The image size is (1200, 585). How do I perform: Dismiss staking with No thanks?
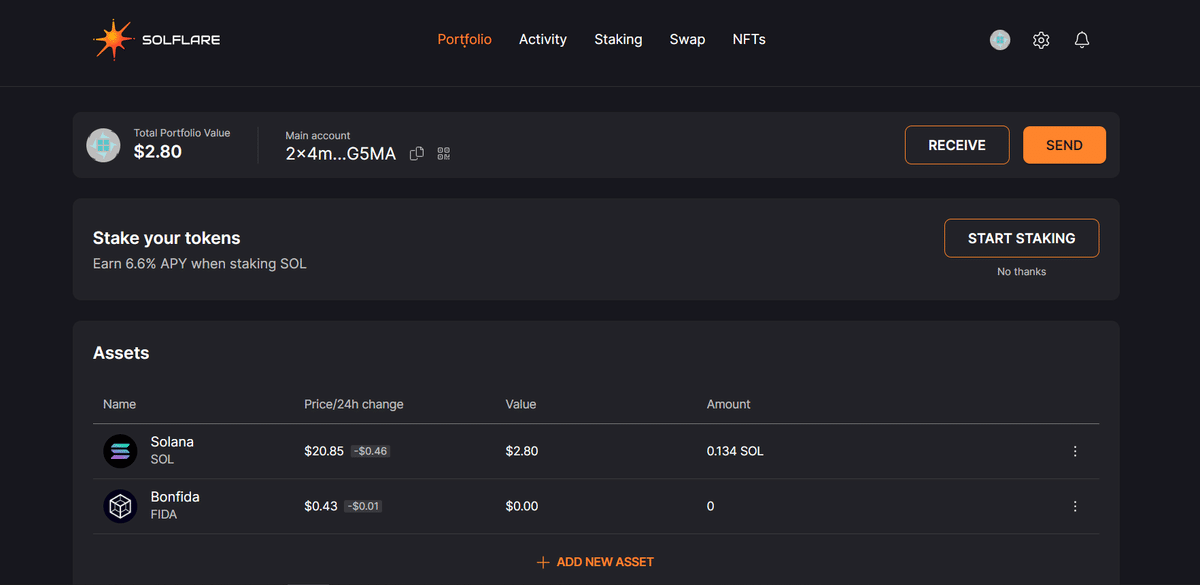click(x=1021, y=272)
